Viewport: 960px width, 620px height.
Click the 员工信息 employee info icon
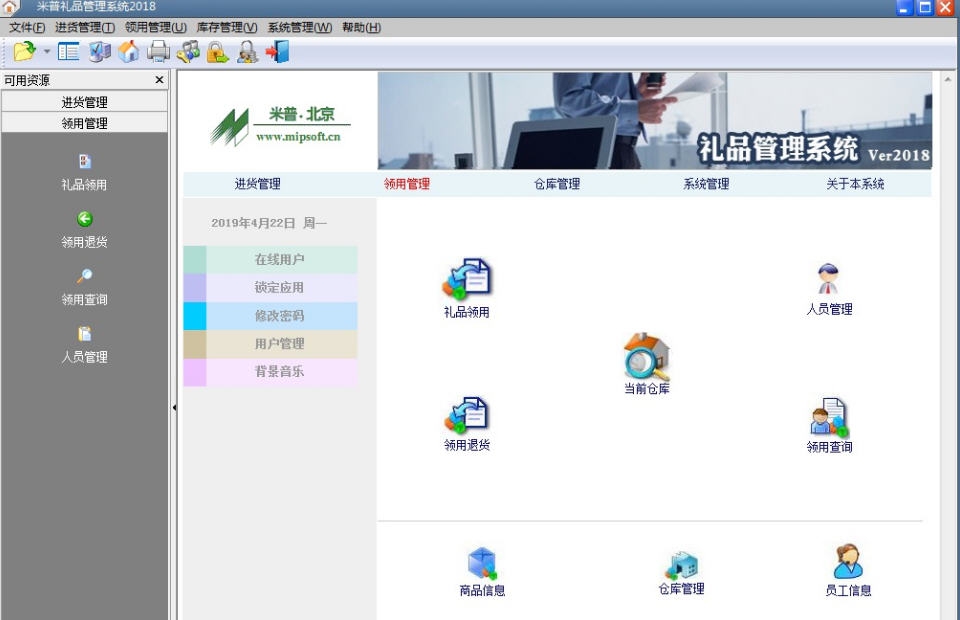848,564
